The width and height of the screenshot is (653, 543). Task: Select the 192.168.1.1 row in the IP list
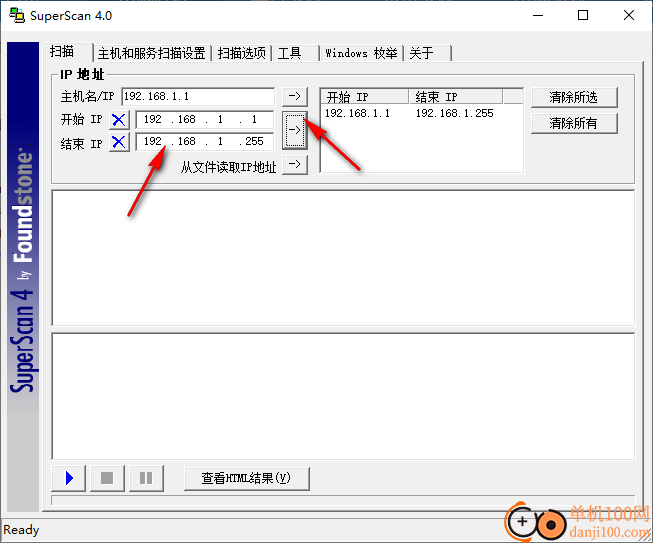421,113
